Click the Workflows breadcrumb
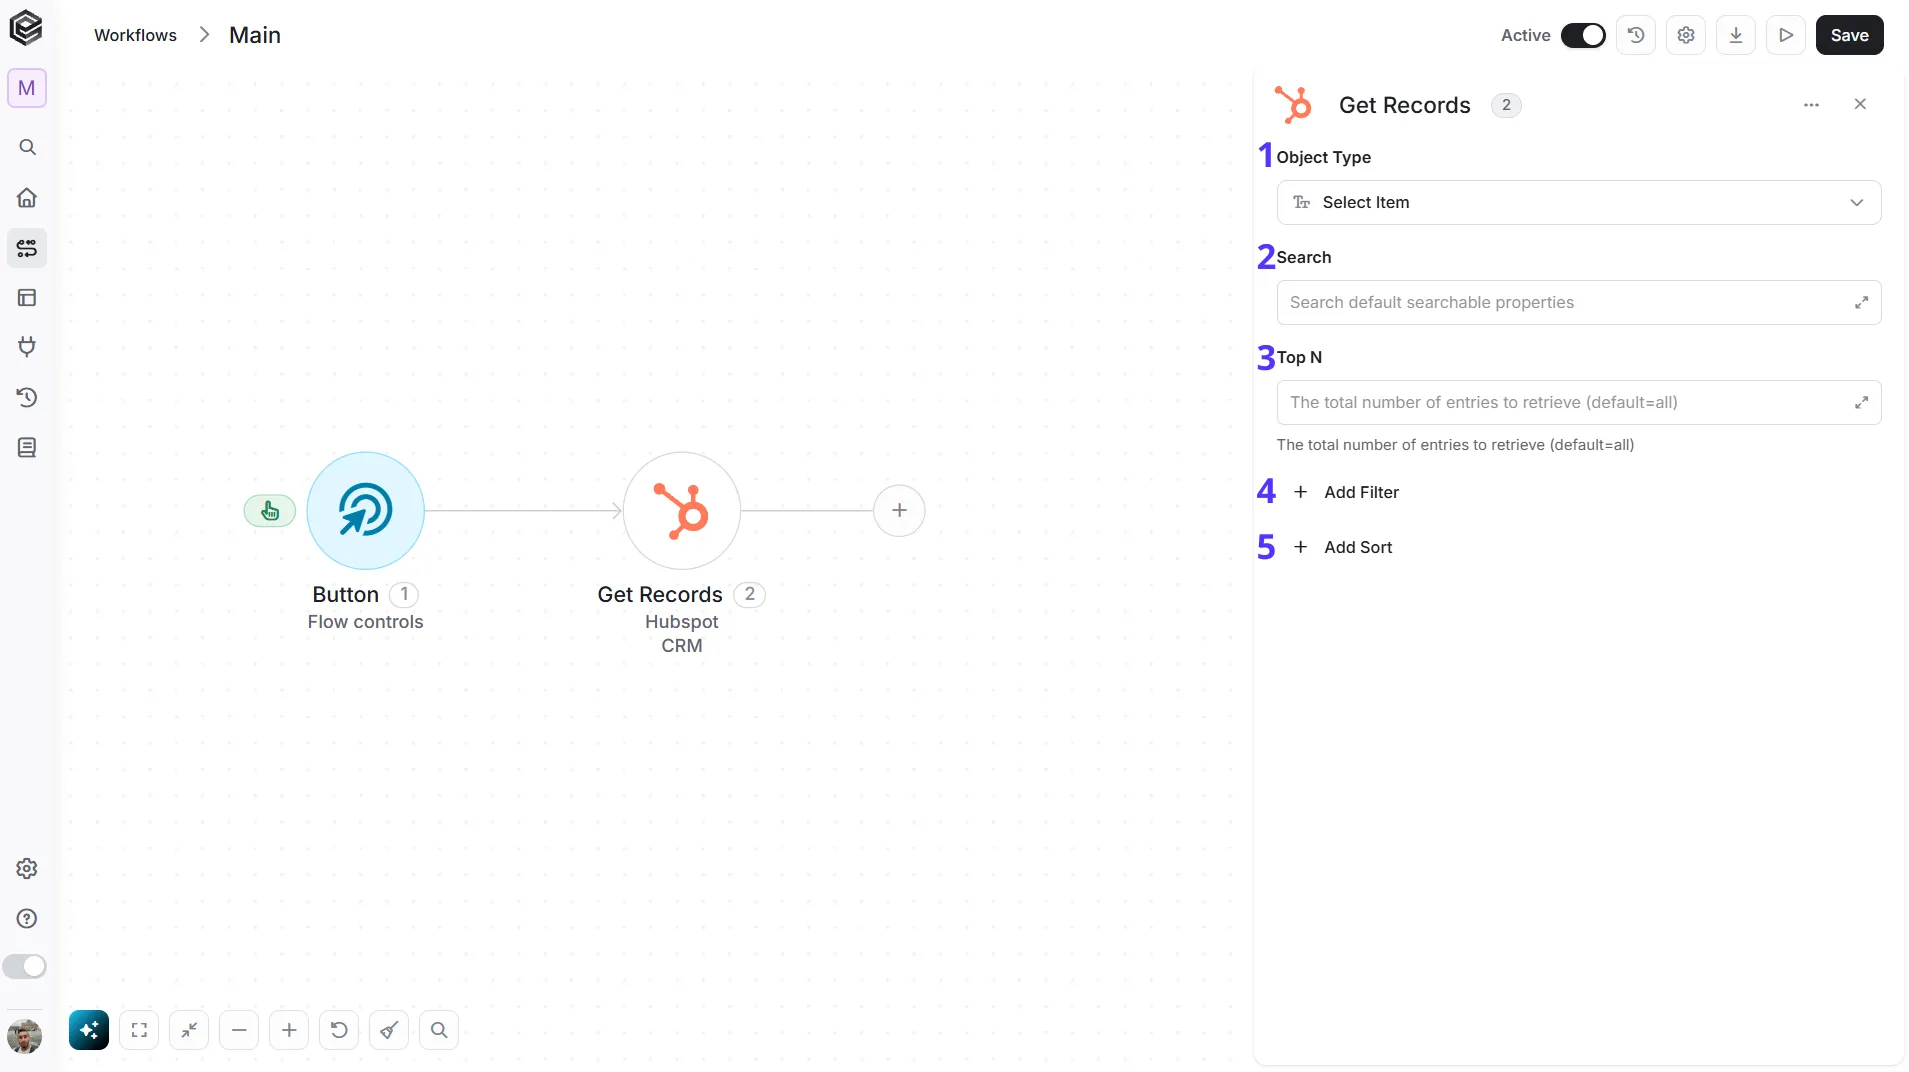1909x1072 pixels. (135, 35)
